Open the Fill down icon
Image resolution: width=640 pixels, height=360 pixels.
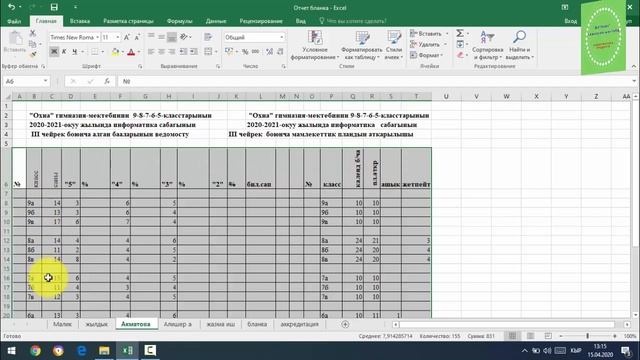click(x=460, y=44)
